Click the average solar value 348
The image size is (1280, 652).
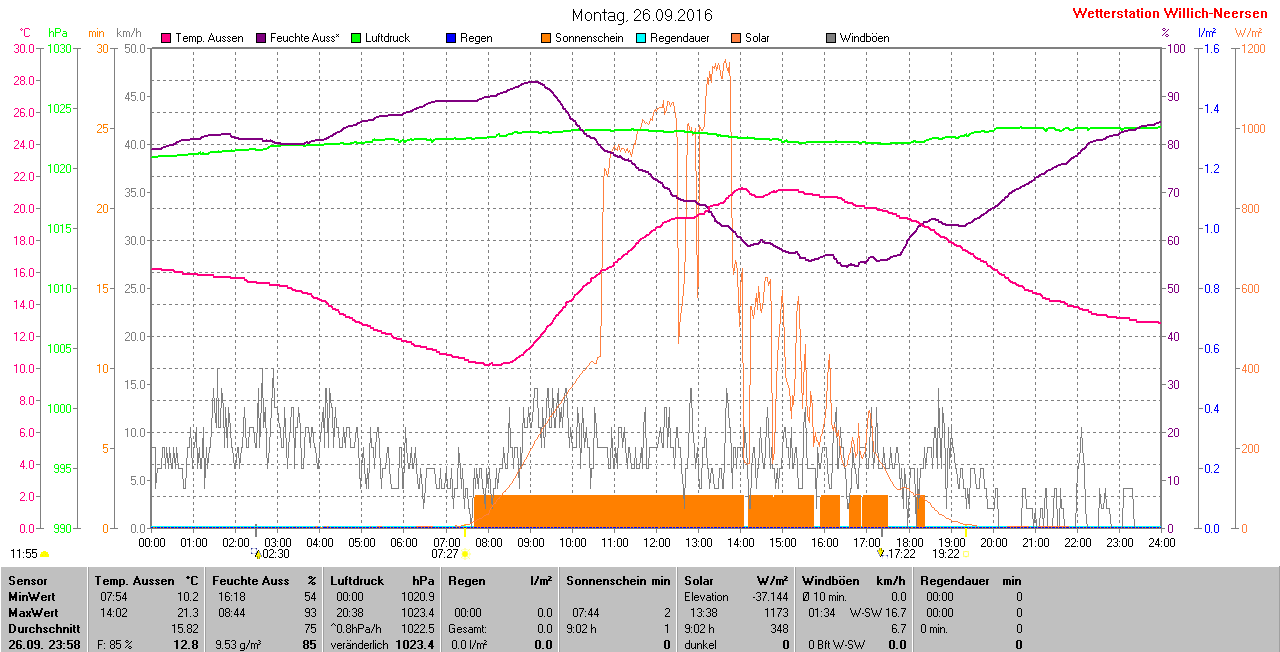[x=781, y=629]
